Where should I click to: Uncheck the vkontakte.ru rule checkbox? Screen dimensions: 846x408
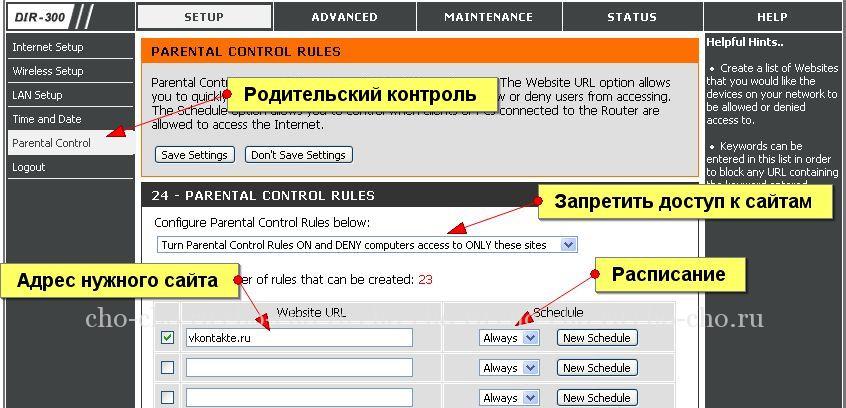click(167, 338)
